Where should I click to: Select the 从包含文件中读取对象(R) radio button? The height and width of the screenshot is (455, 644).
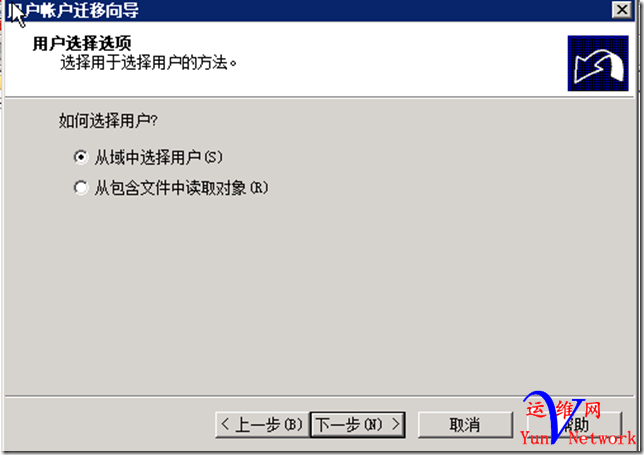(81, 188)
